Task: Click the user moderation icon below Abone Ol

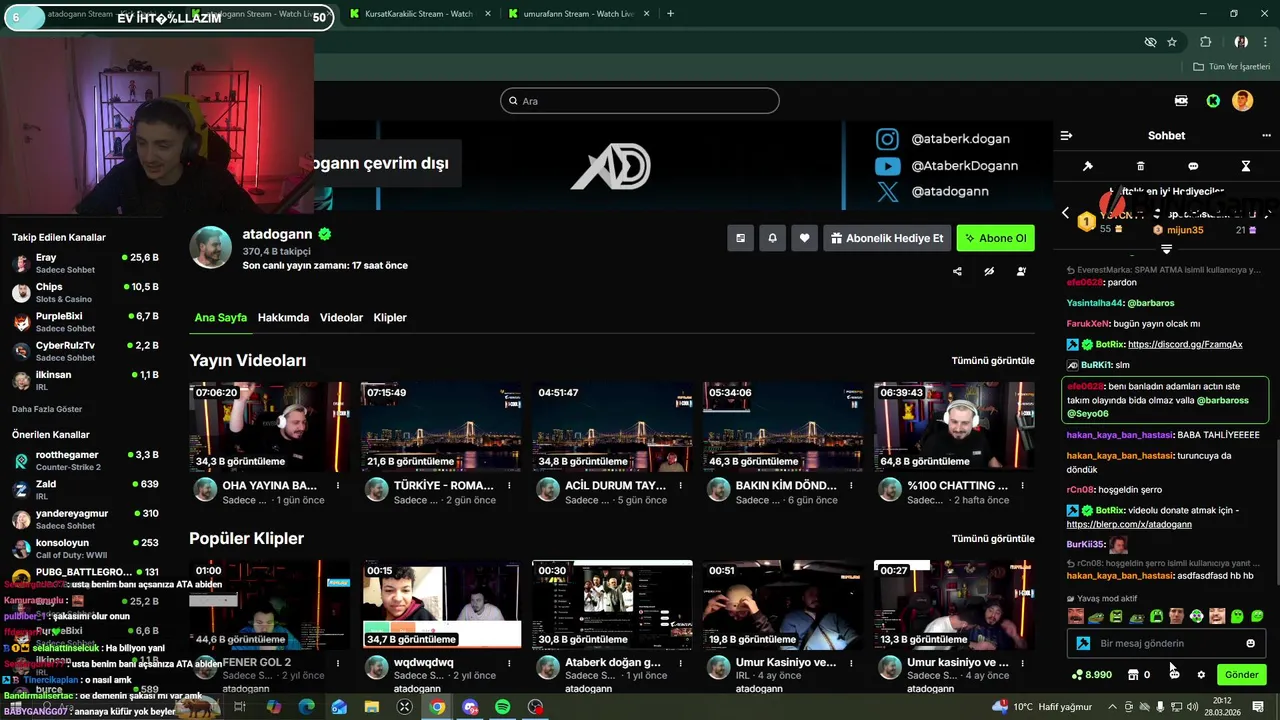Action: click(x=1021, y=271)
